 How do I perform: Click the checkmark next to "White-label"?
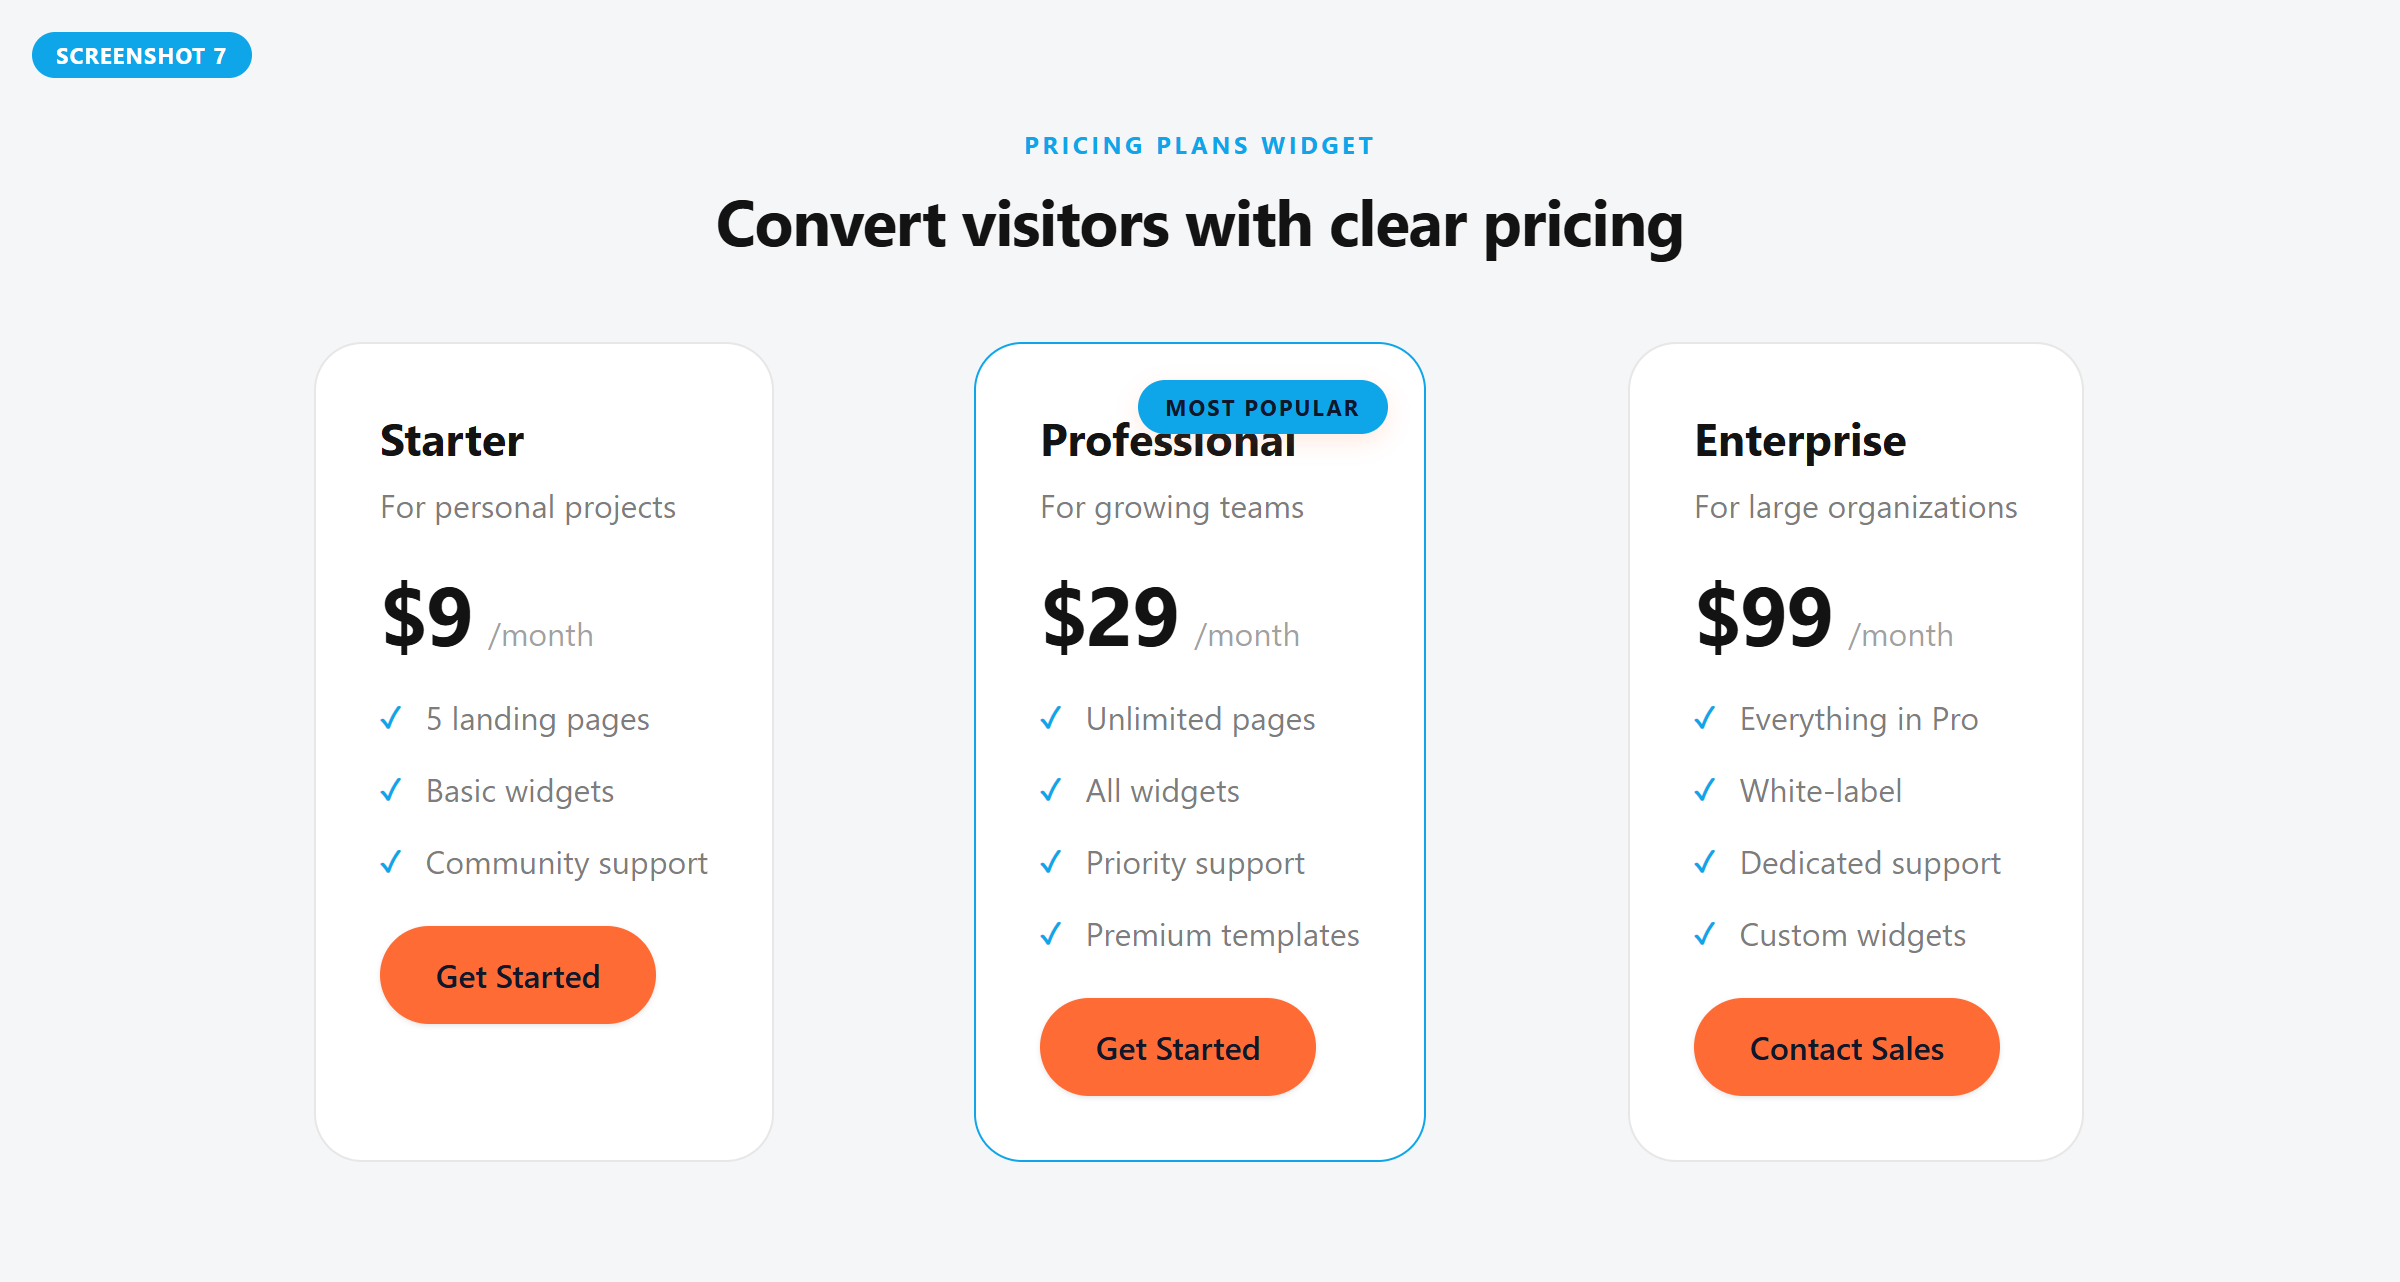[x=1705, y=790]
